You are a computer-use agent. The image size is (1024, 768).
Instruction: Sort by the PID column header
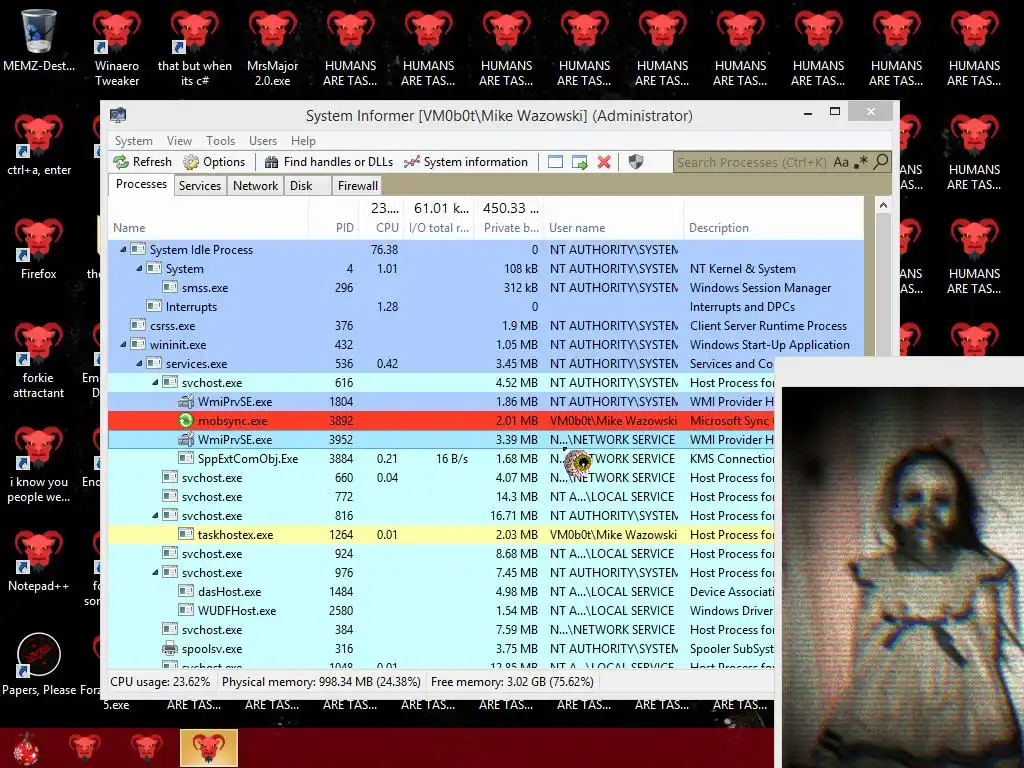coord(334,228)
